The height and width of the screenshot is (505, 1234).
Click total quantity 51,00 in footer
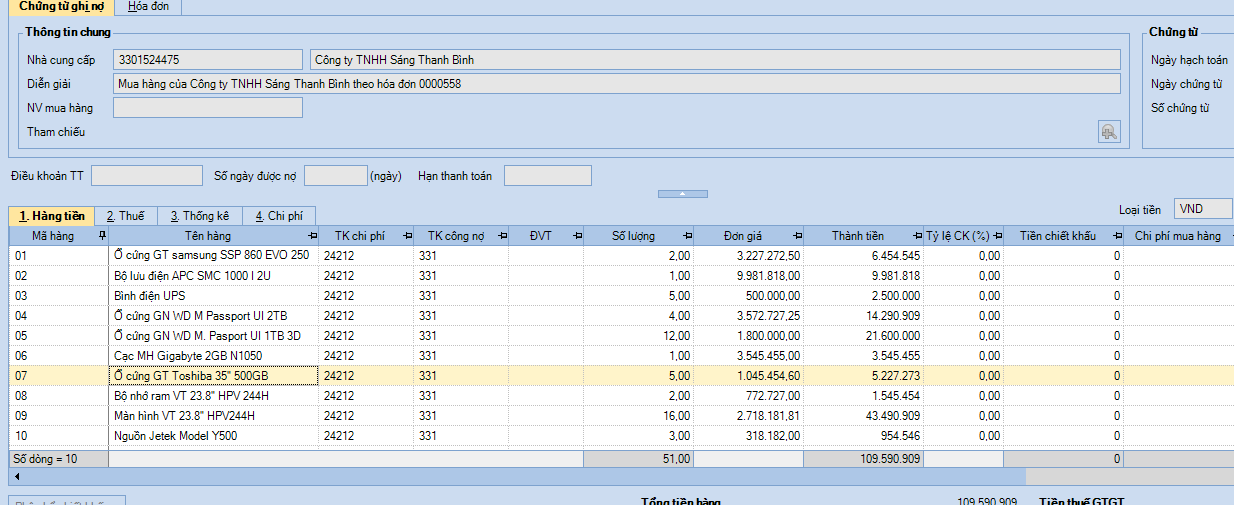click(638, 459)
